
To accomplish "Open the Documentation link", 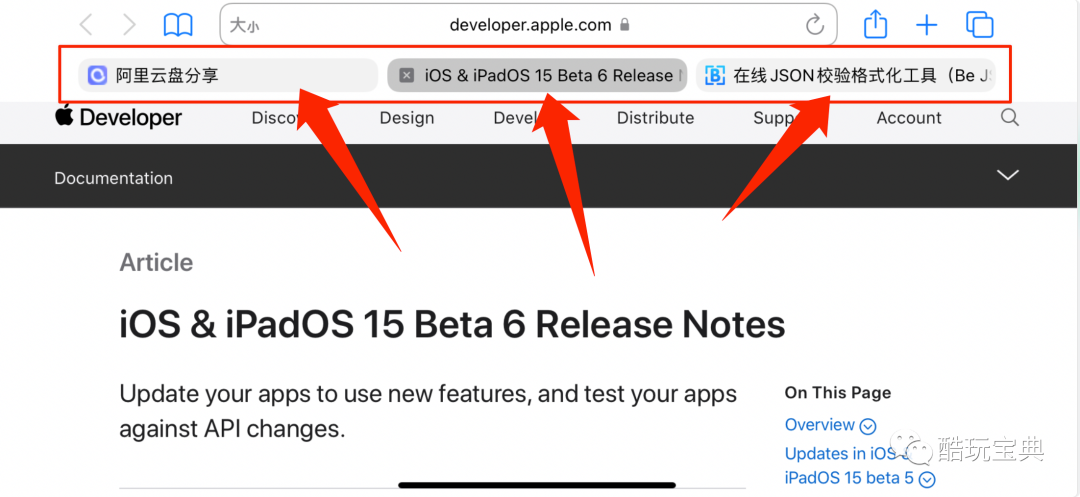I will [114, 178].
